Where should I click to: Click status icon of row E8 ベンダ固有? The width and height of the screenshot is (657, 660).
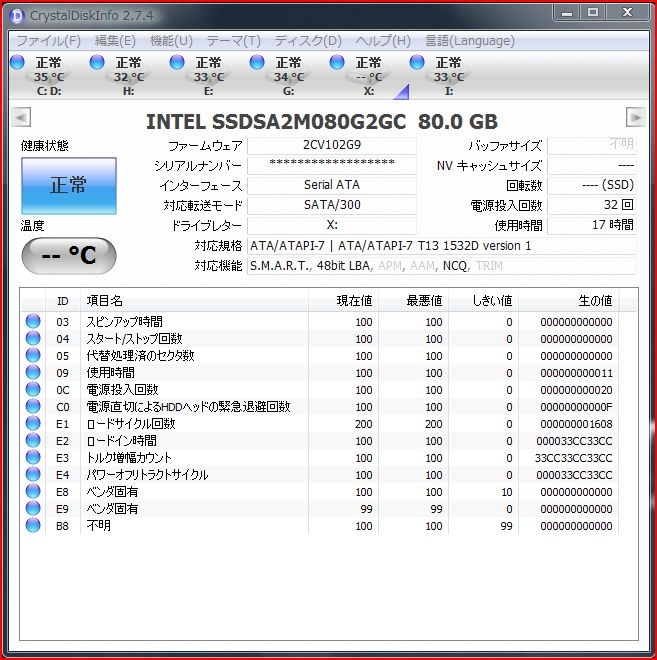pos(33,491)
